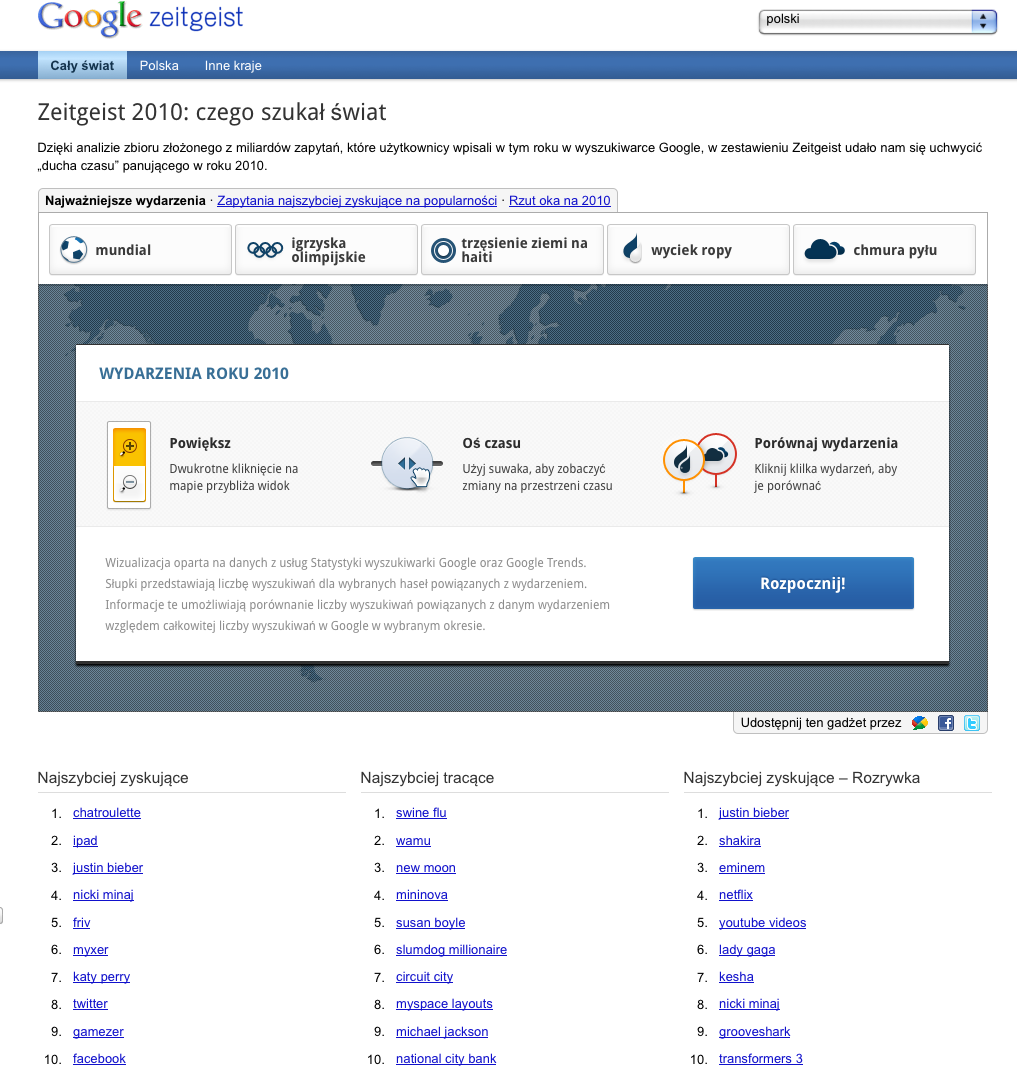The width and height of the screenshot is (1017, 1088).
Task: Share the gadget via Facebook icon
Action: [946, 723]
